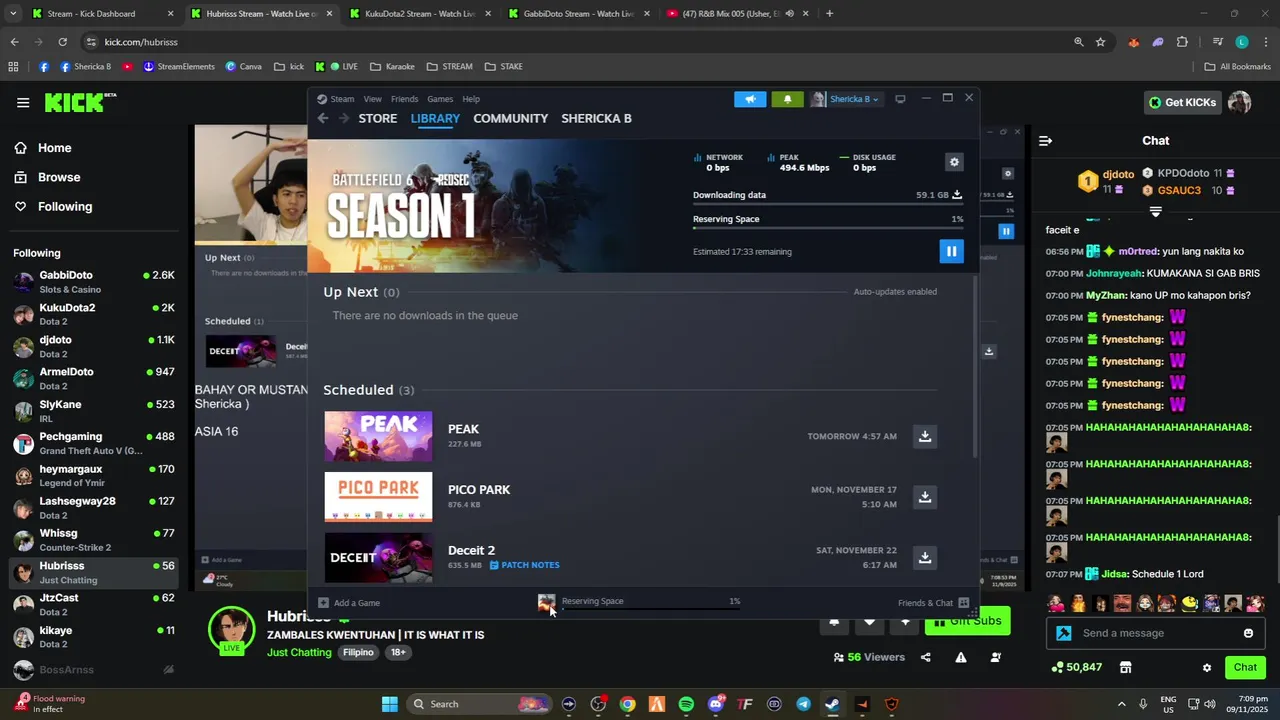Click download icon for PICO PARK update
The image size is (1280, 720).
coord(925,497)
